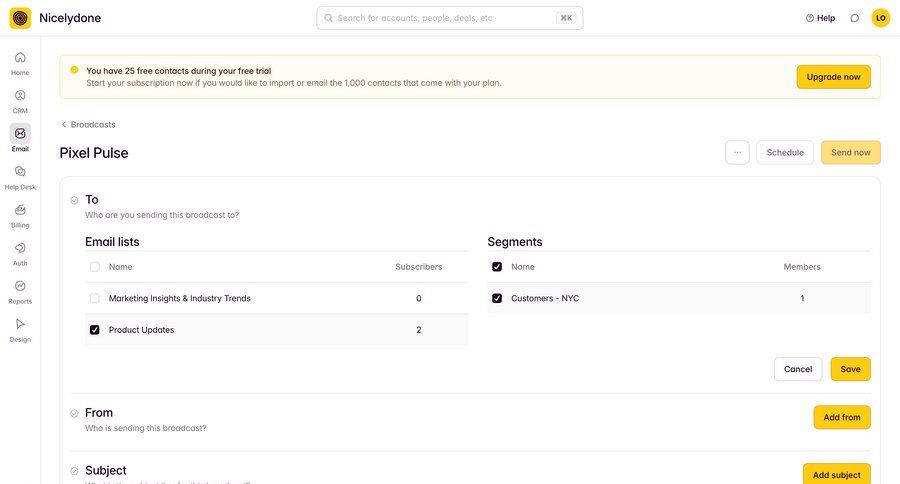Click the Segments heading
This screenshot has width=900, height=484.
[515, 242]
